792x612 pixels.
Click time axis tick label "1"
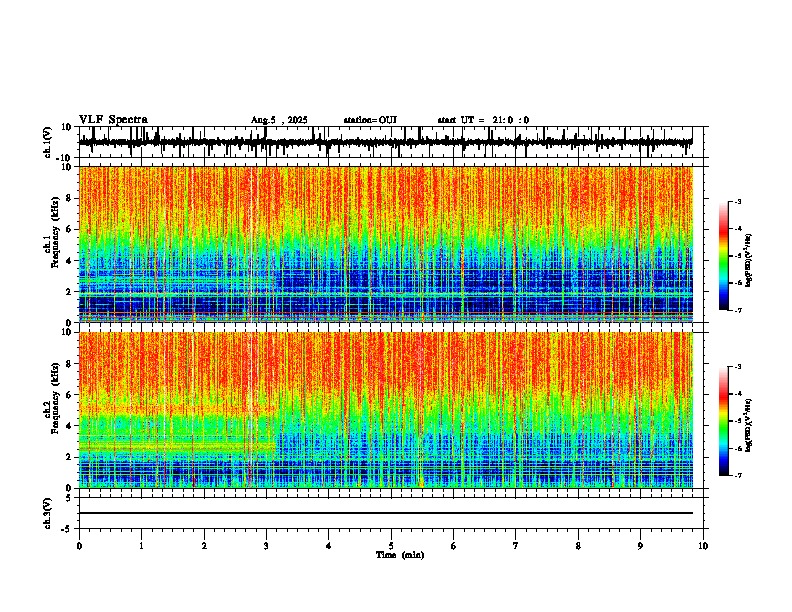[141, 546]
